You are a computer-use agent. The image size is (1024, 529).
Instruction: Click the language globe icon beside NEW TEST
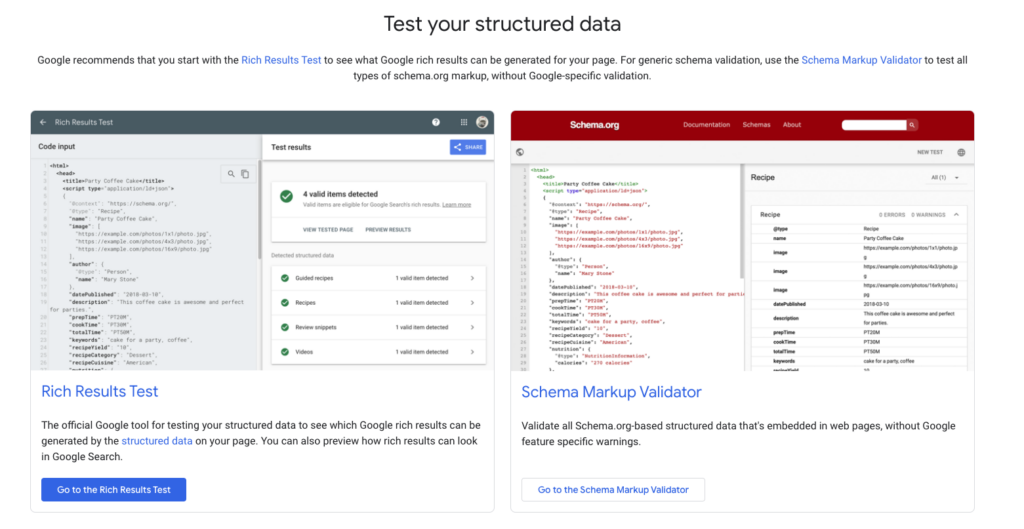(x=961, y=152)
